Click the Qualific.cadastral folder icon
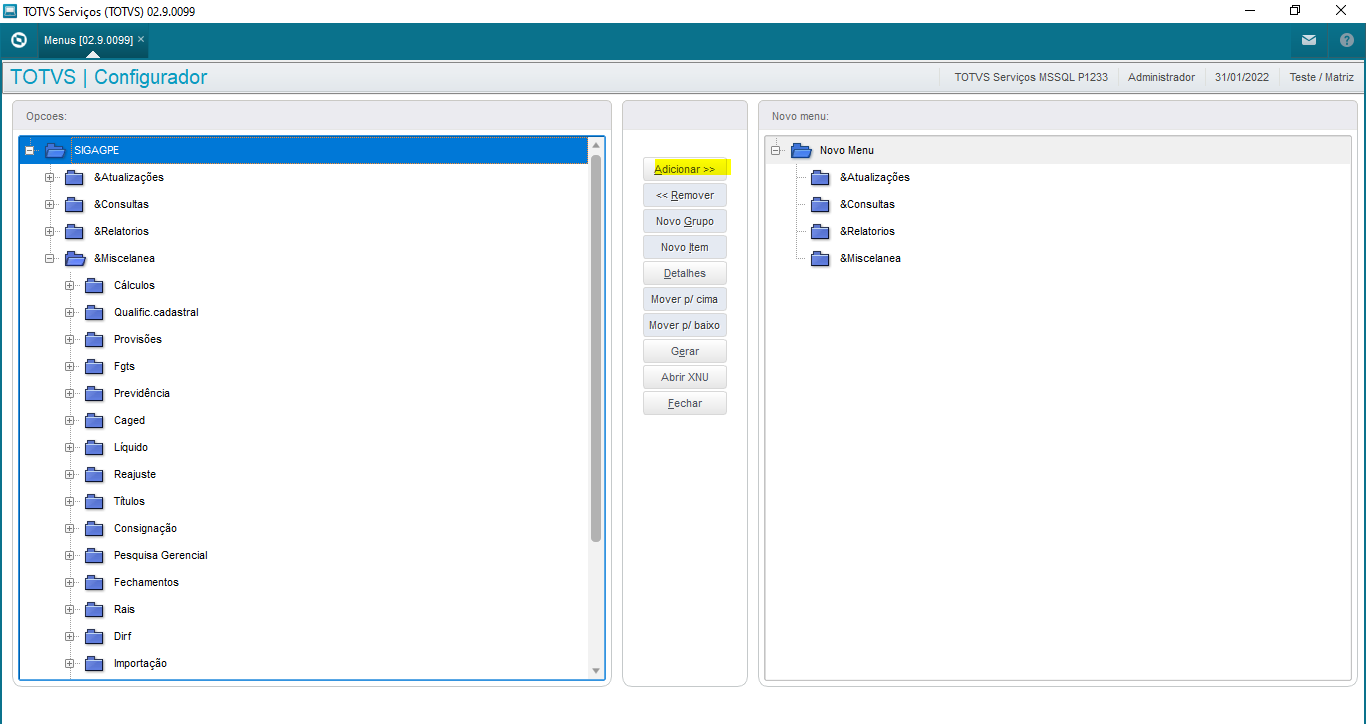The height and width of the screenshot is (724, 1366). click(95, 312)
